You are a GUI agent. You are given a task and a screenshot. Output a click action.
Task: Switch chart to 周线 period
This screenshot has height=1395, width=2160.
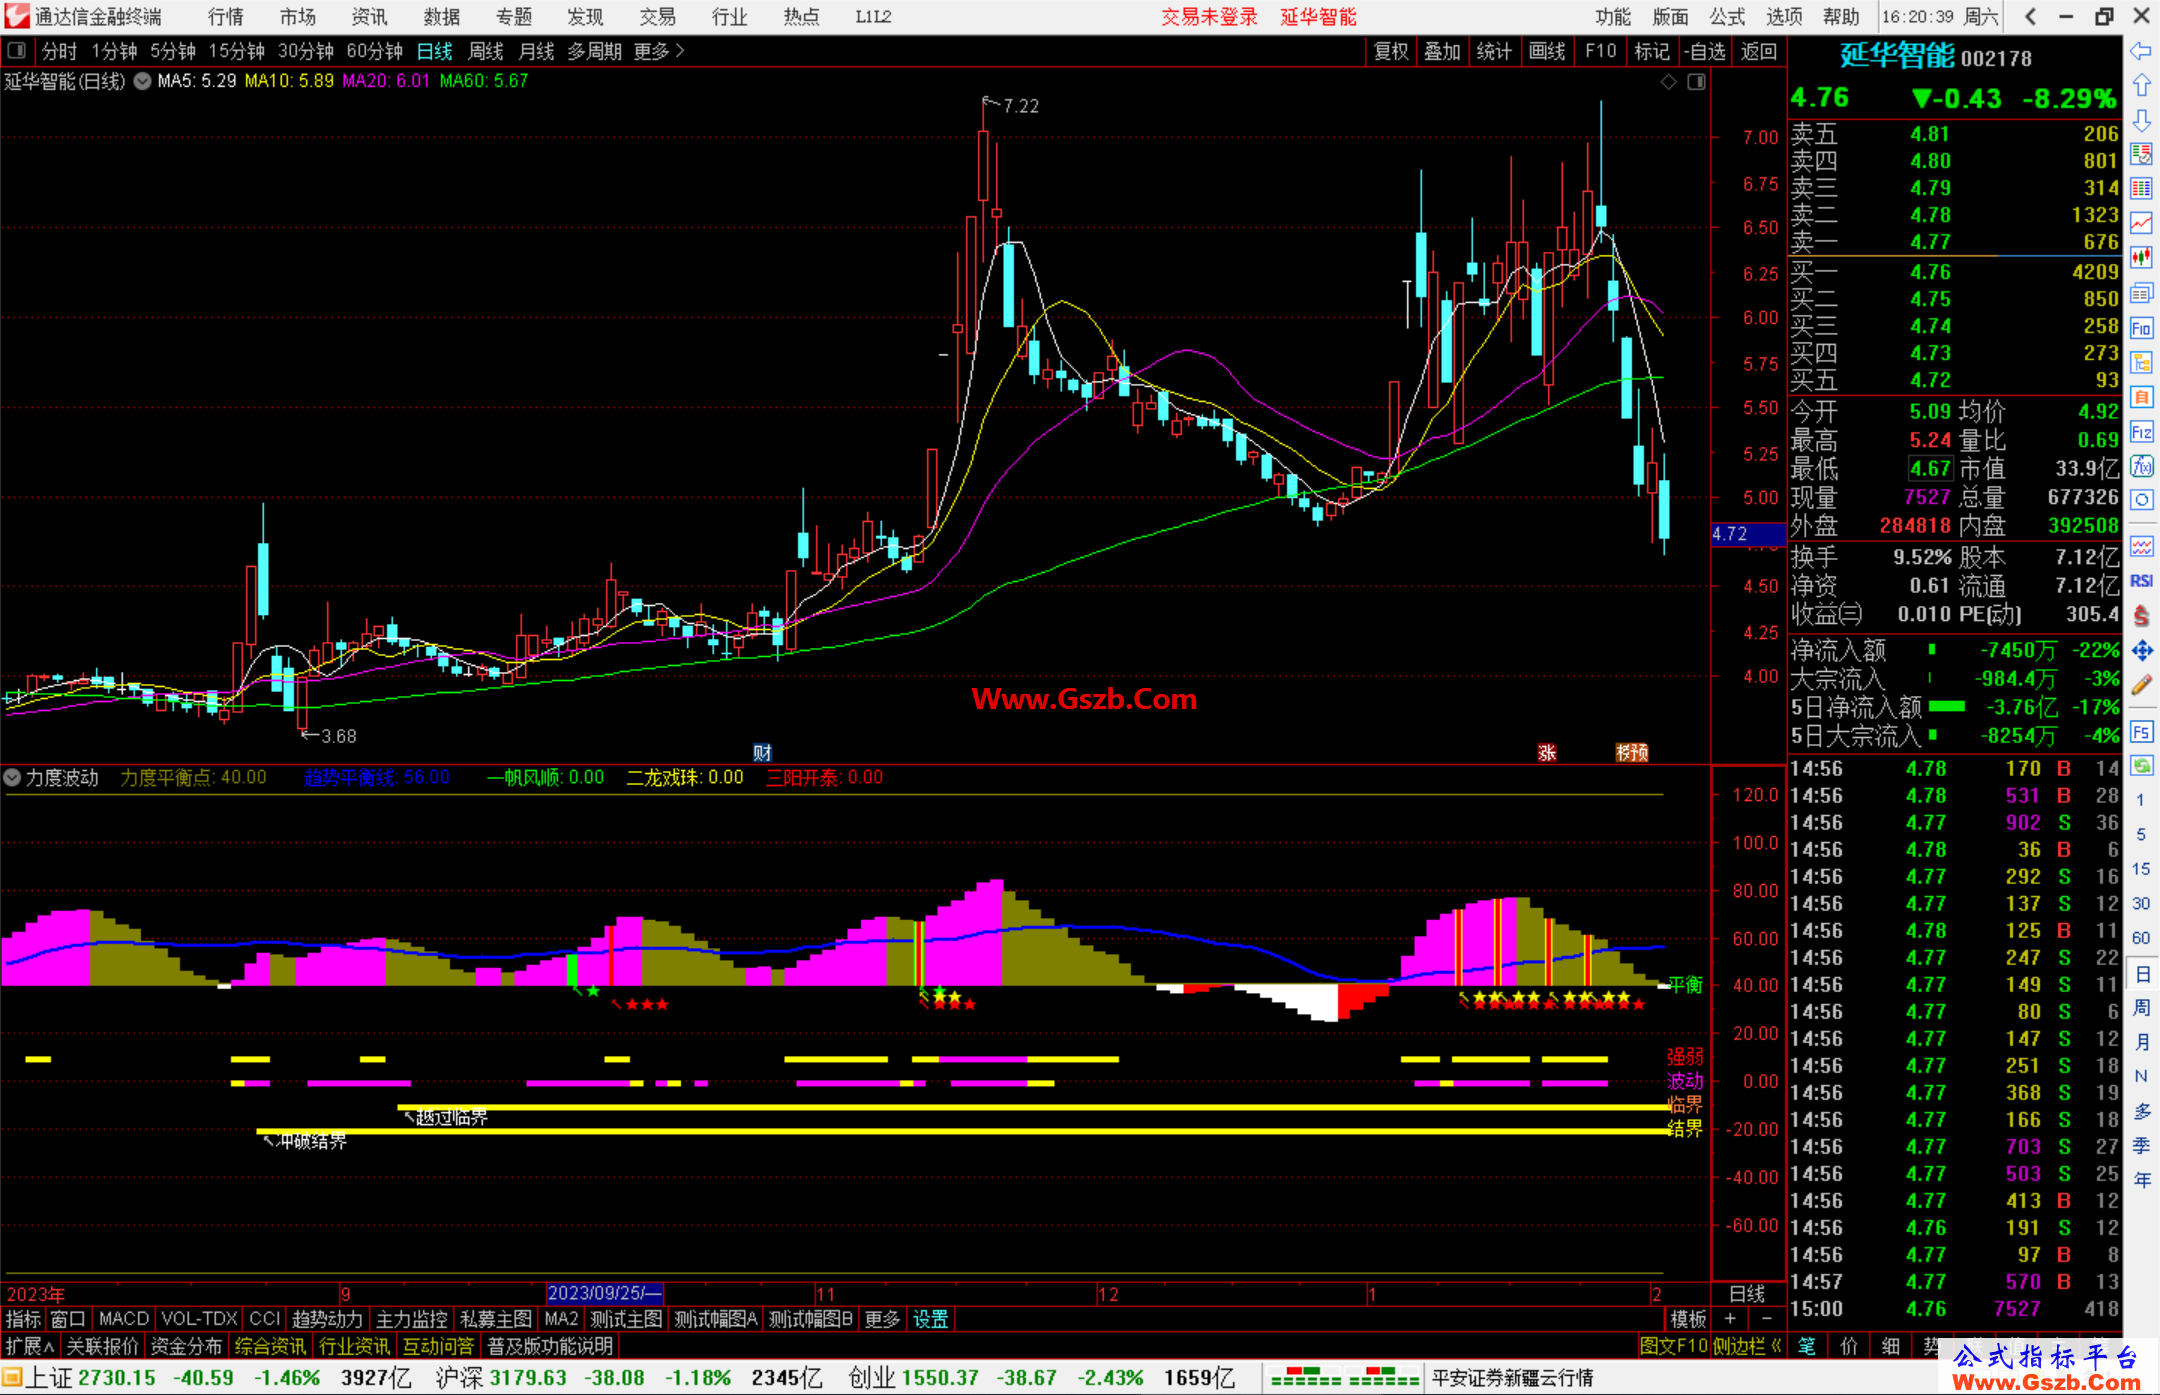pos(486,51)
